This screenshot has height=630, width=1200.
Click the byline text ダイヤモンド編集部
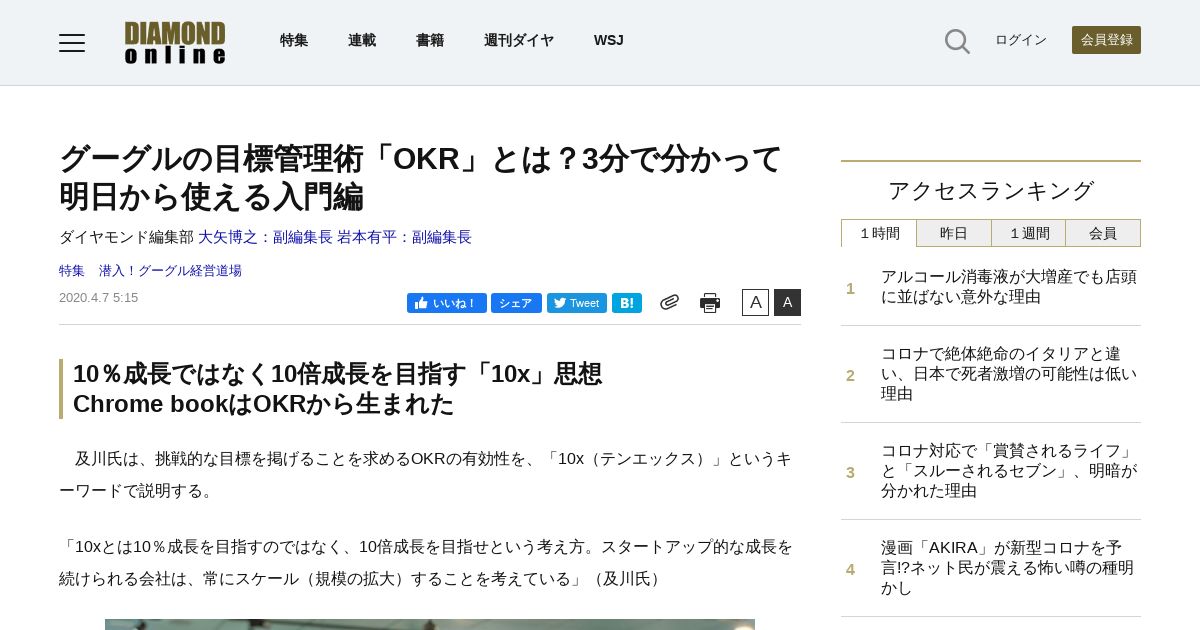click(126, 237)
